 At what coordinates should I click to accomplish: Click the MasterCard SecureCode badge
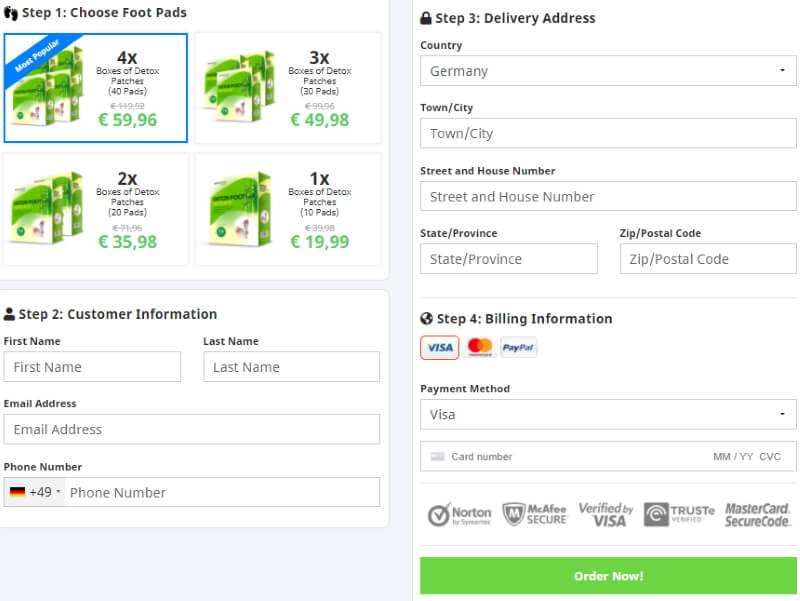click(757, 515)
